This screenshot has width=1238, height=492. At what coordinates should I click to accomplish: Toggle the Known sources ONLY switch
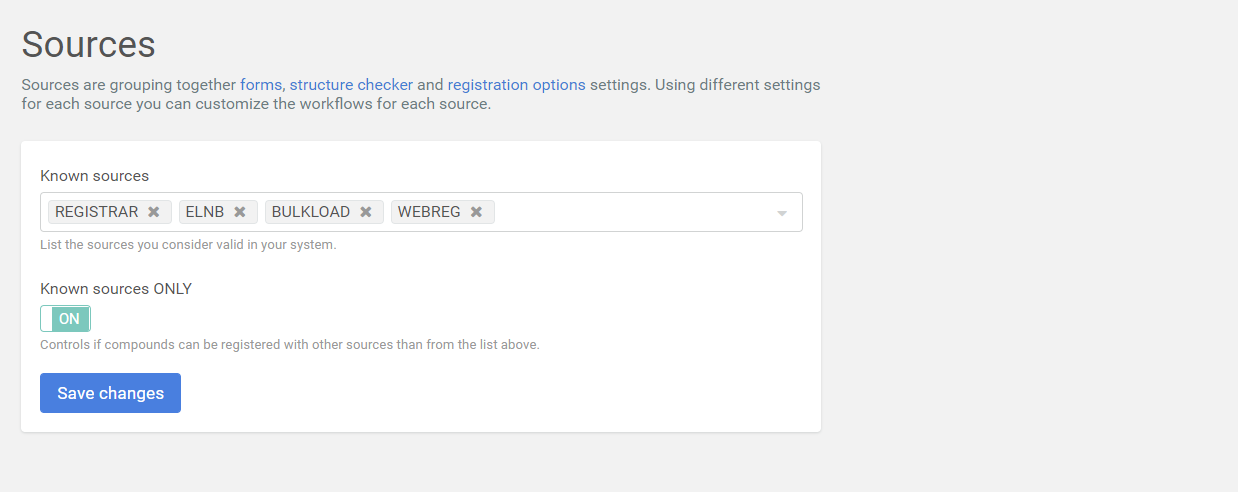66,319
